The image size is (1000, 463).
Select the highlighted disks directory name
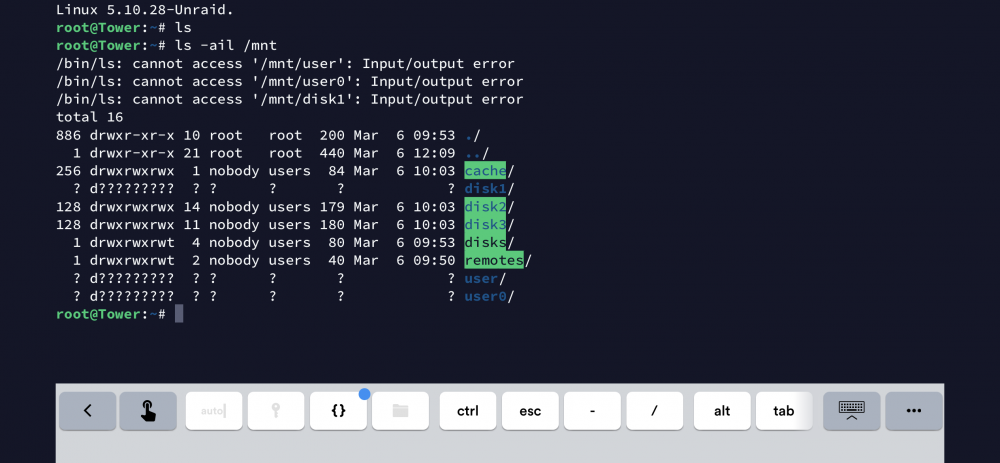485,242
